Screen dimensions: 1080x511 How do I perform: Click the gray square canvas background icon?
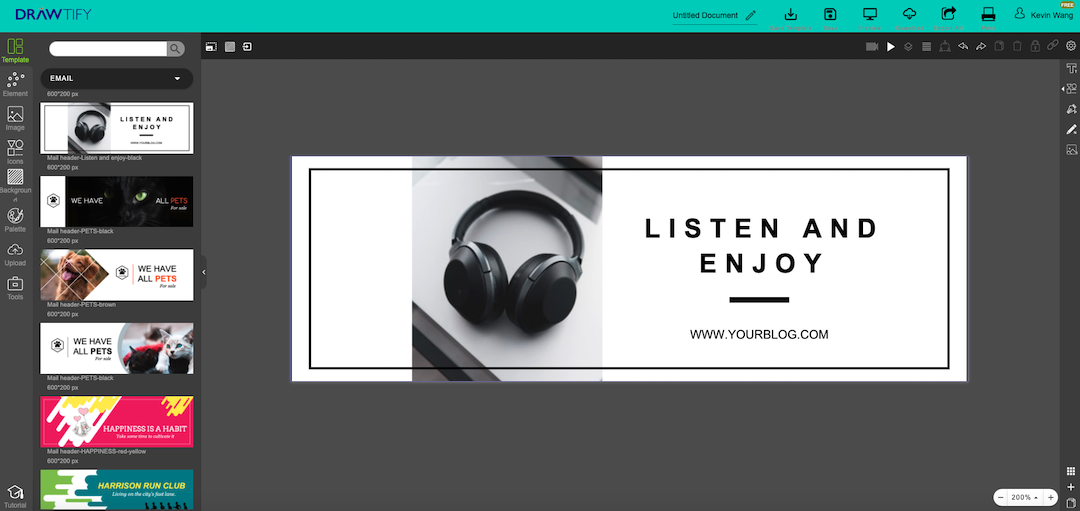pyautogui.click(x=230, y=46)
